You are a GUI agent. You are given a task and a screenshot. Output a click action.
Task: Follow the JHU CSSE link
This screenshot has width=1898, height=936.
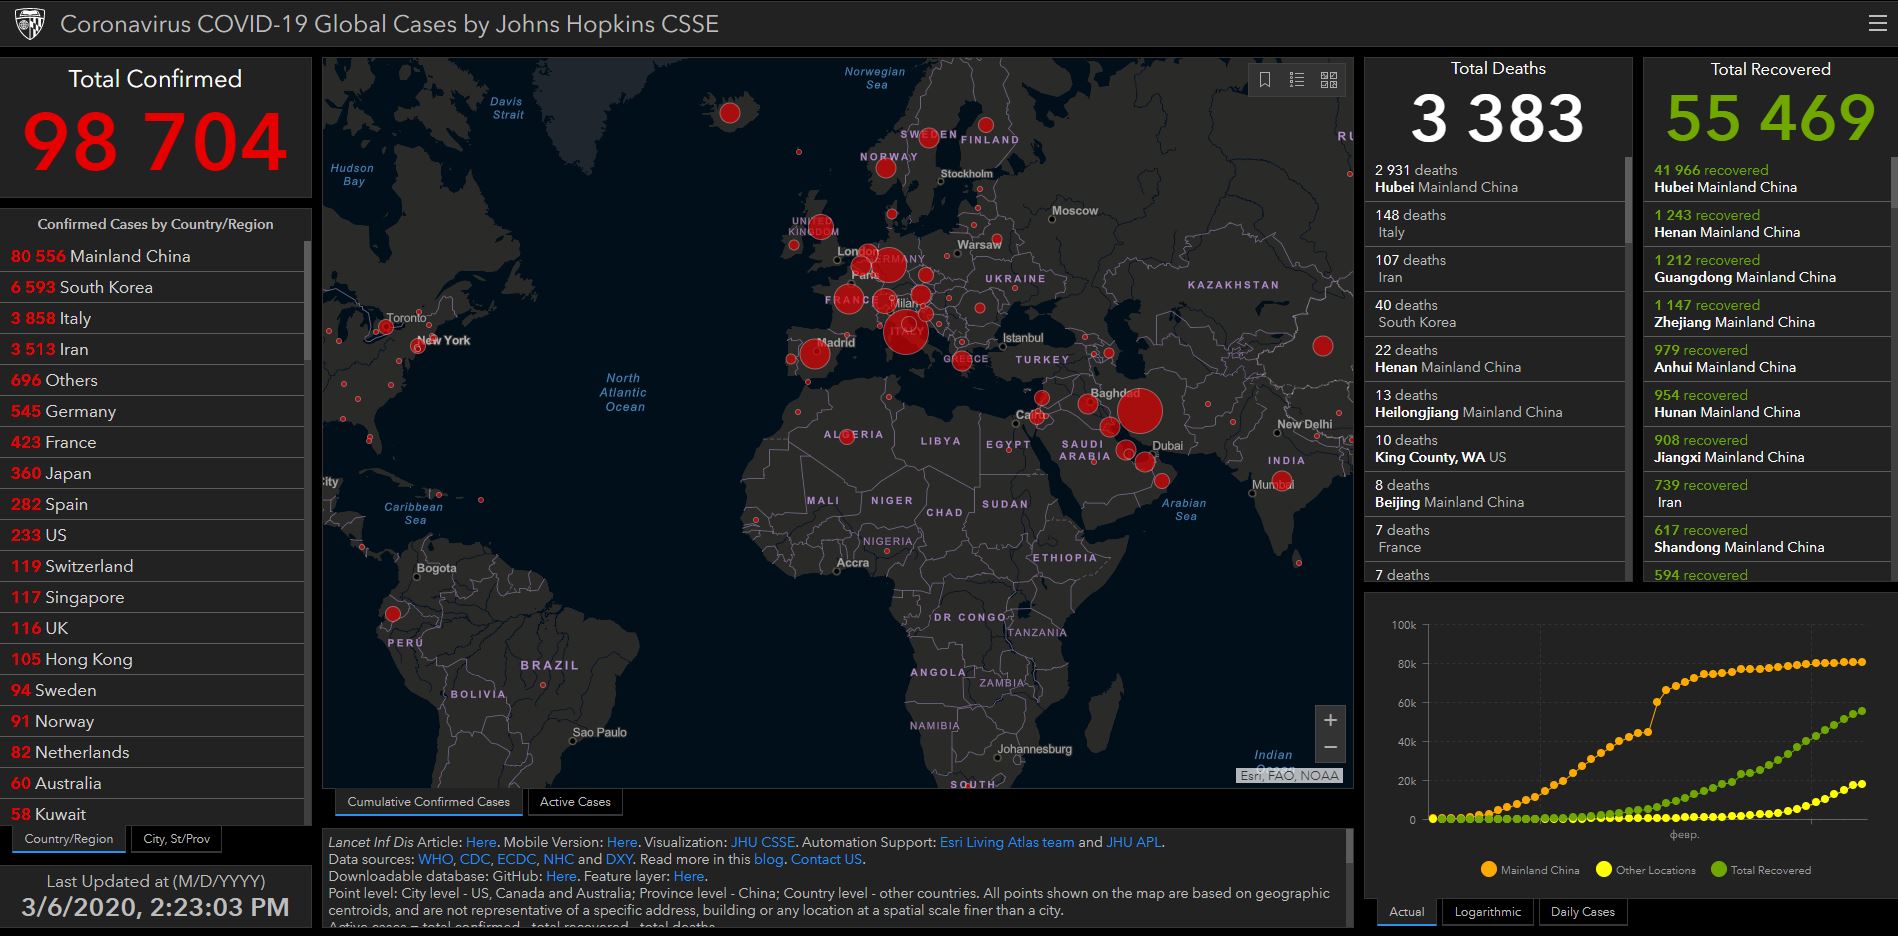[763, 842]
